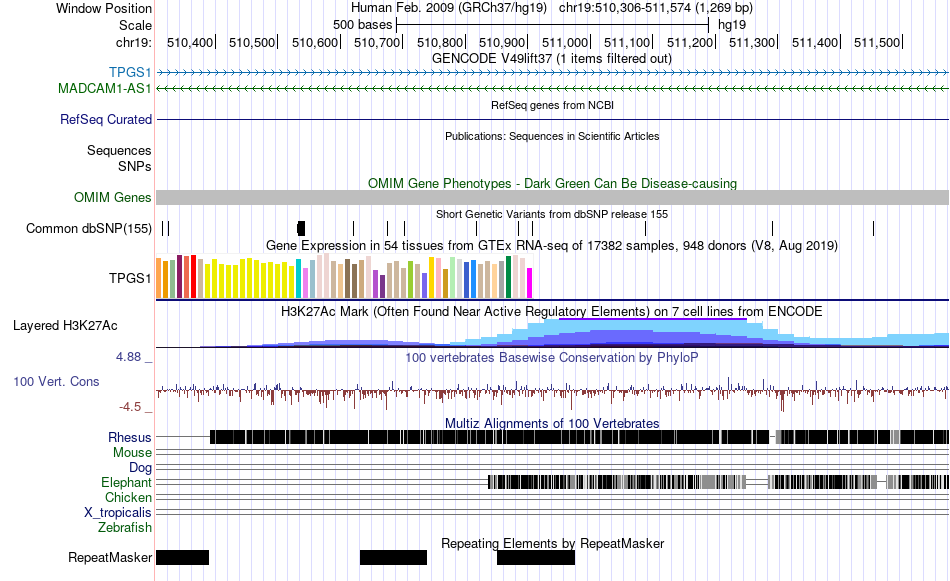Click the RepeatMasker block at window start
Viewport: 950px width, 581px height.
[x=182, y=557]
